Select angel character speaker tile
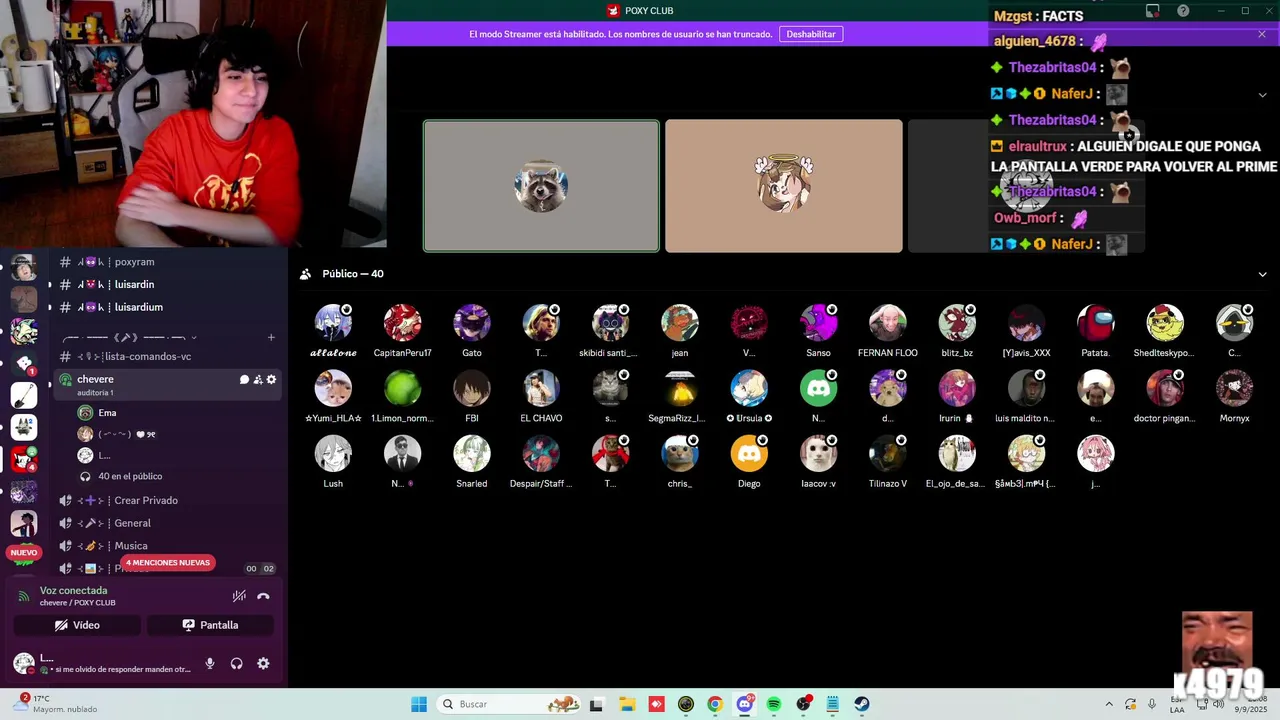The height and width of the screenshot is (720, 1280). tap(784, 186)
